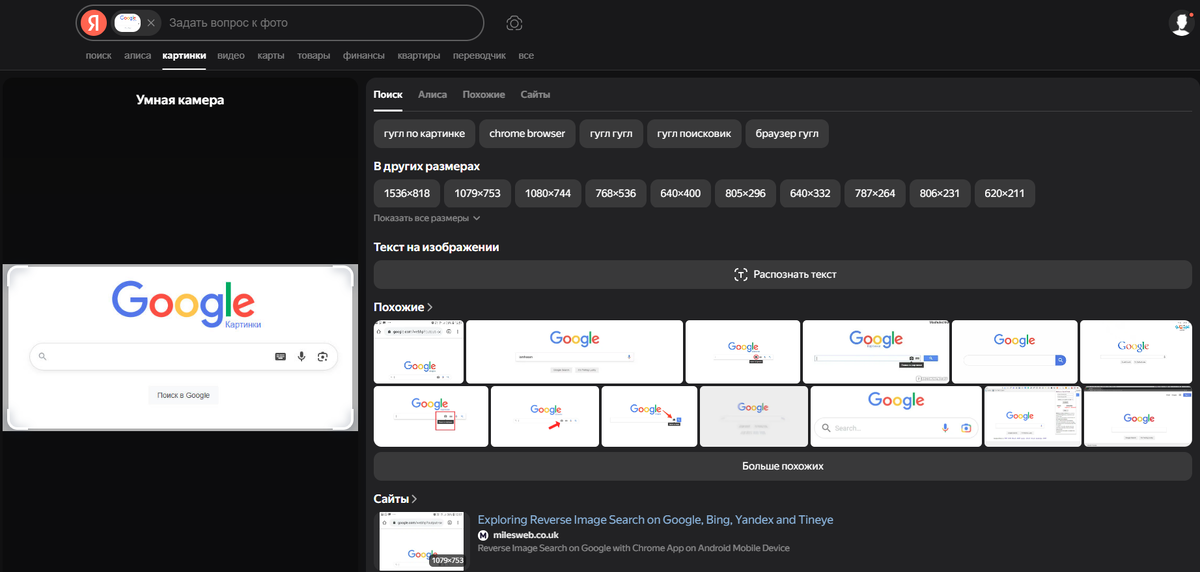This screenshot has height=572, width=1200.
Task: Choose the 640×332 size
Action: pos(810,193)
